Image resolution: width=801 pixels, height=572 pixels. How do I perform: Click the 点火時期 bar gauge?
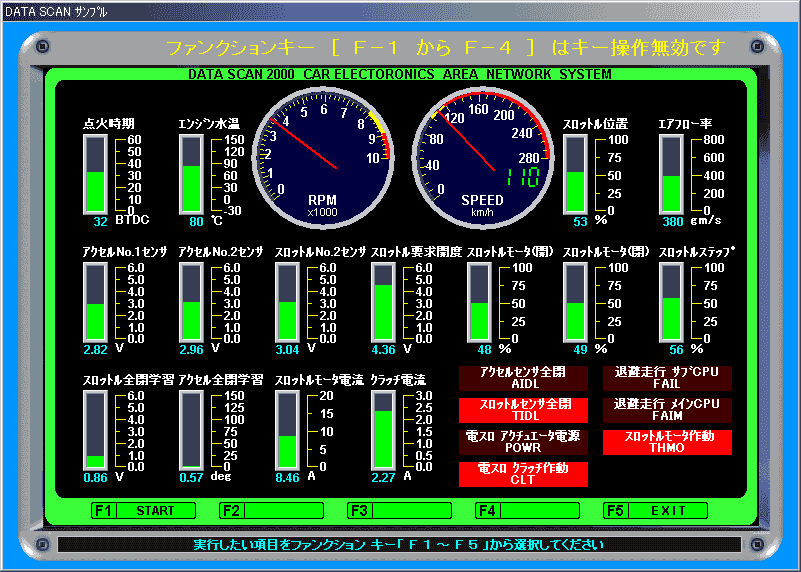(x=96, y=174)
